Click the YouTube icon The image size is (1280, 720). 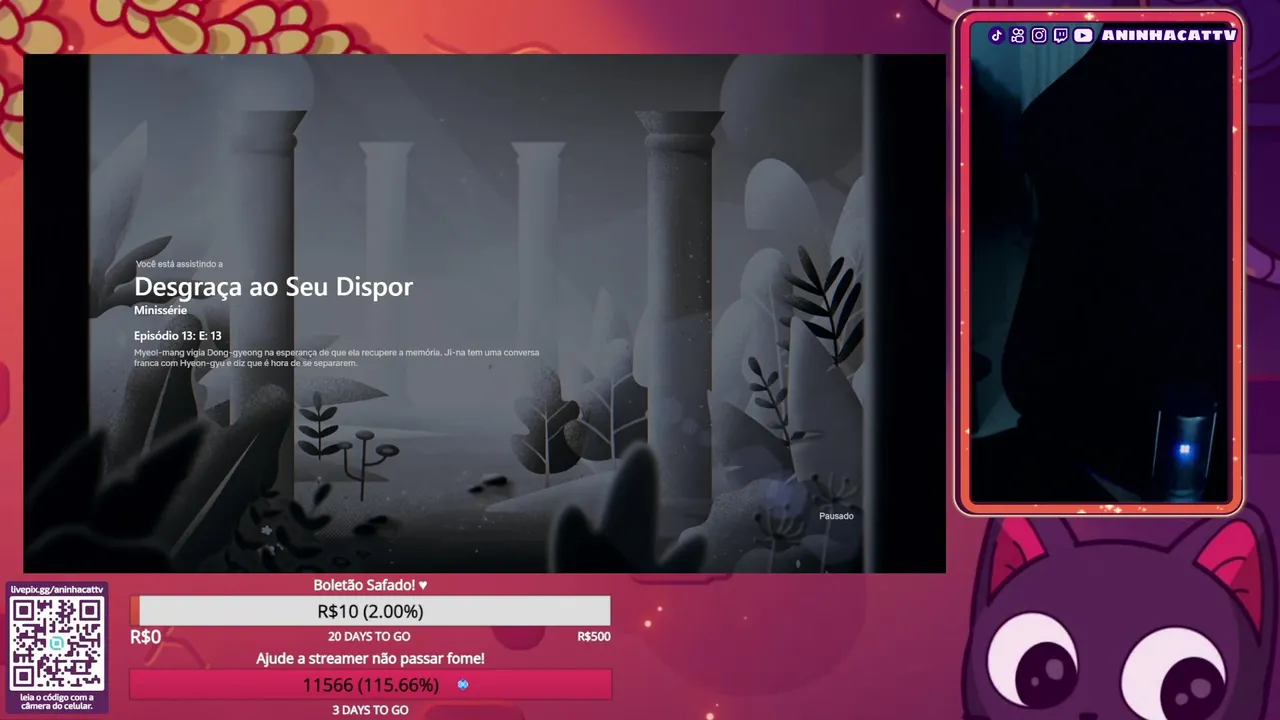coord(1083,35)
